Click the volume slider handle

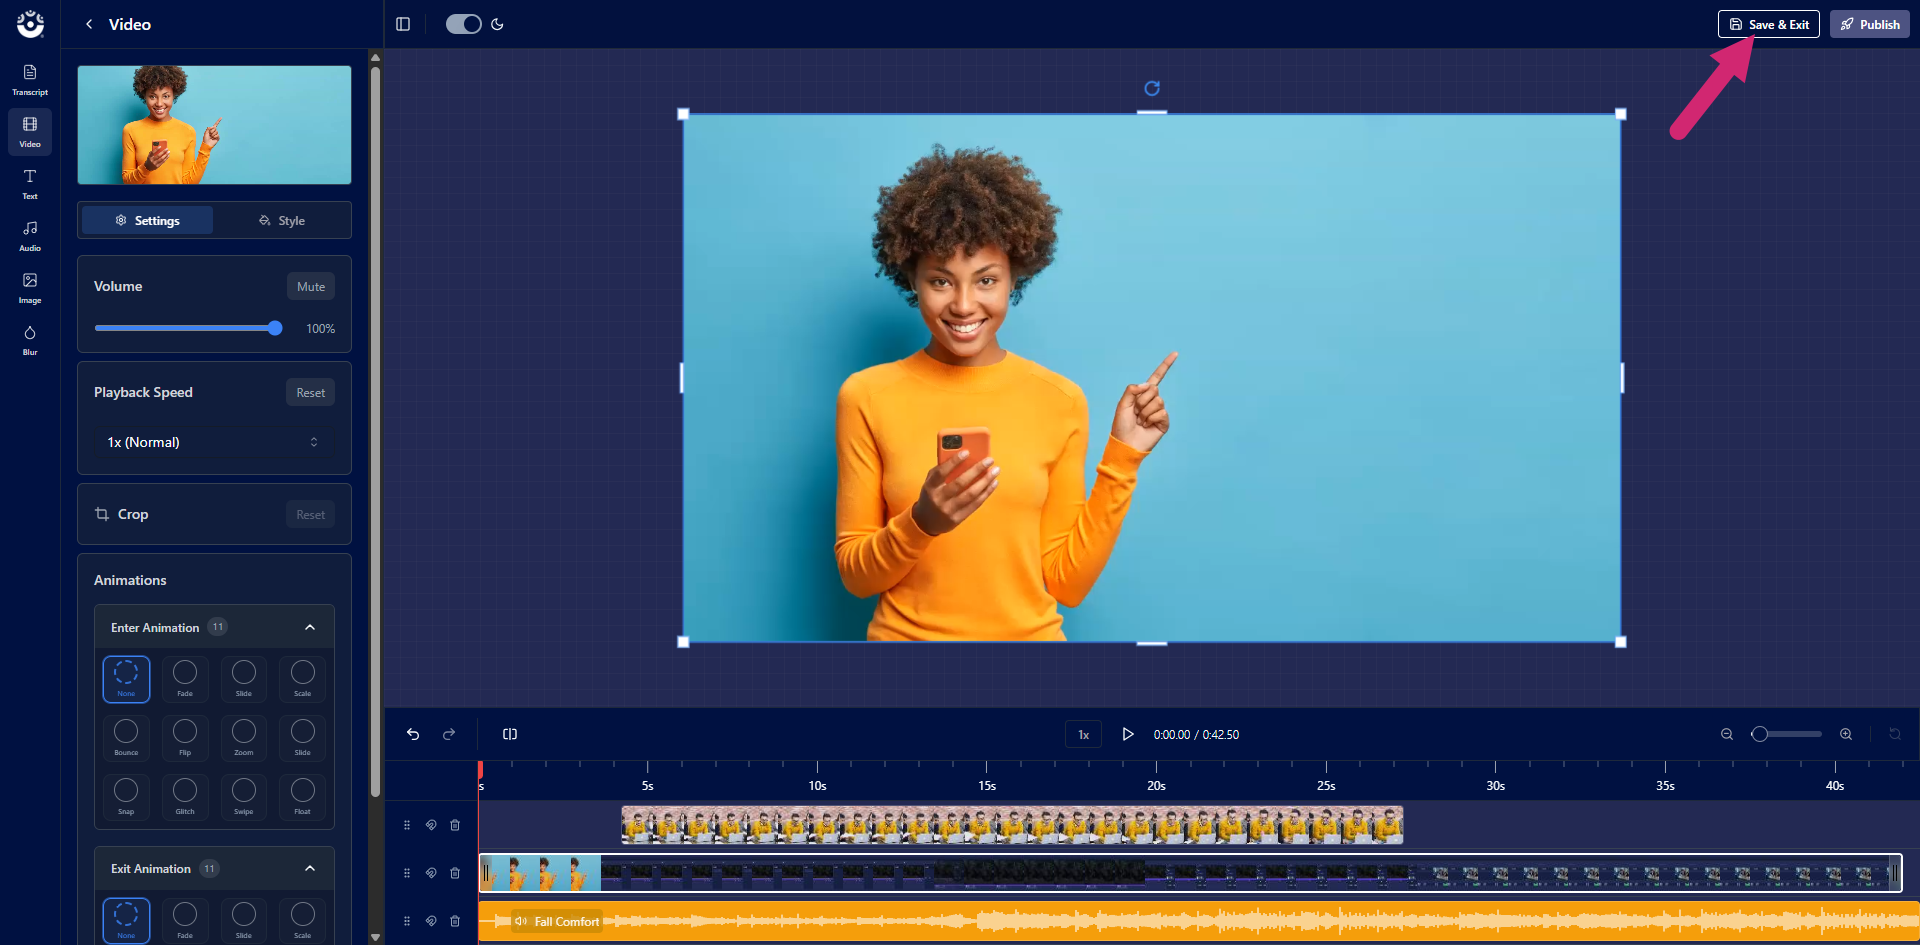pyautogui.click(x=275, y=328)
